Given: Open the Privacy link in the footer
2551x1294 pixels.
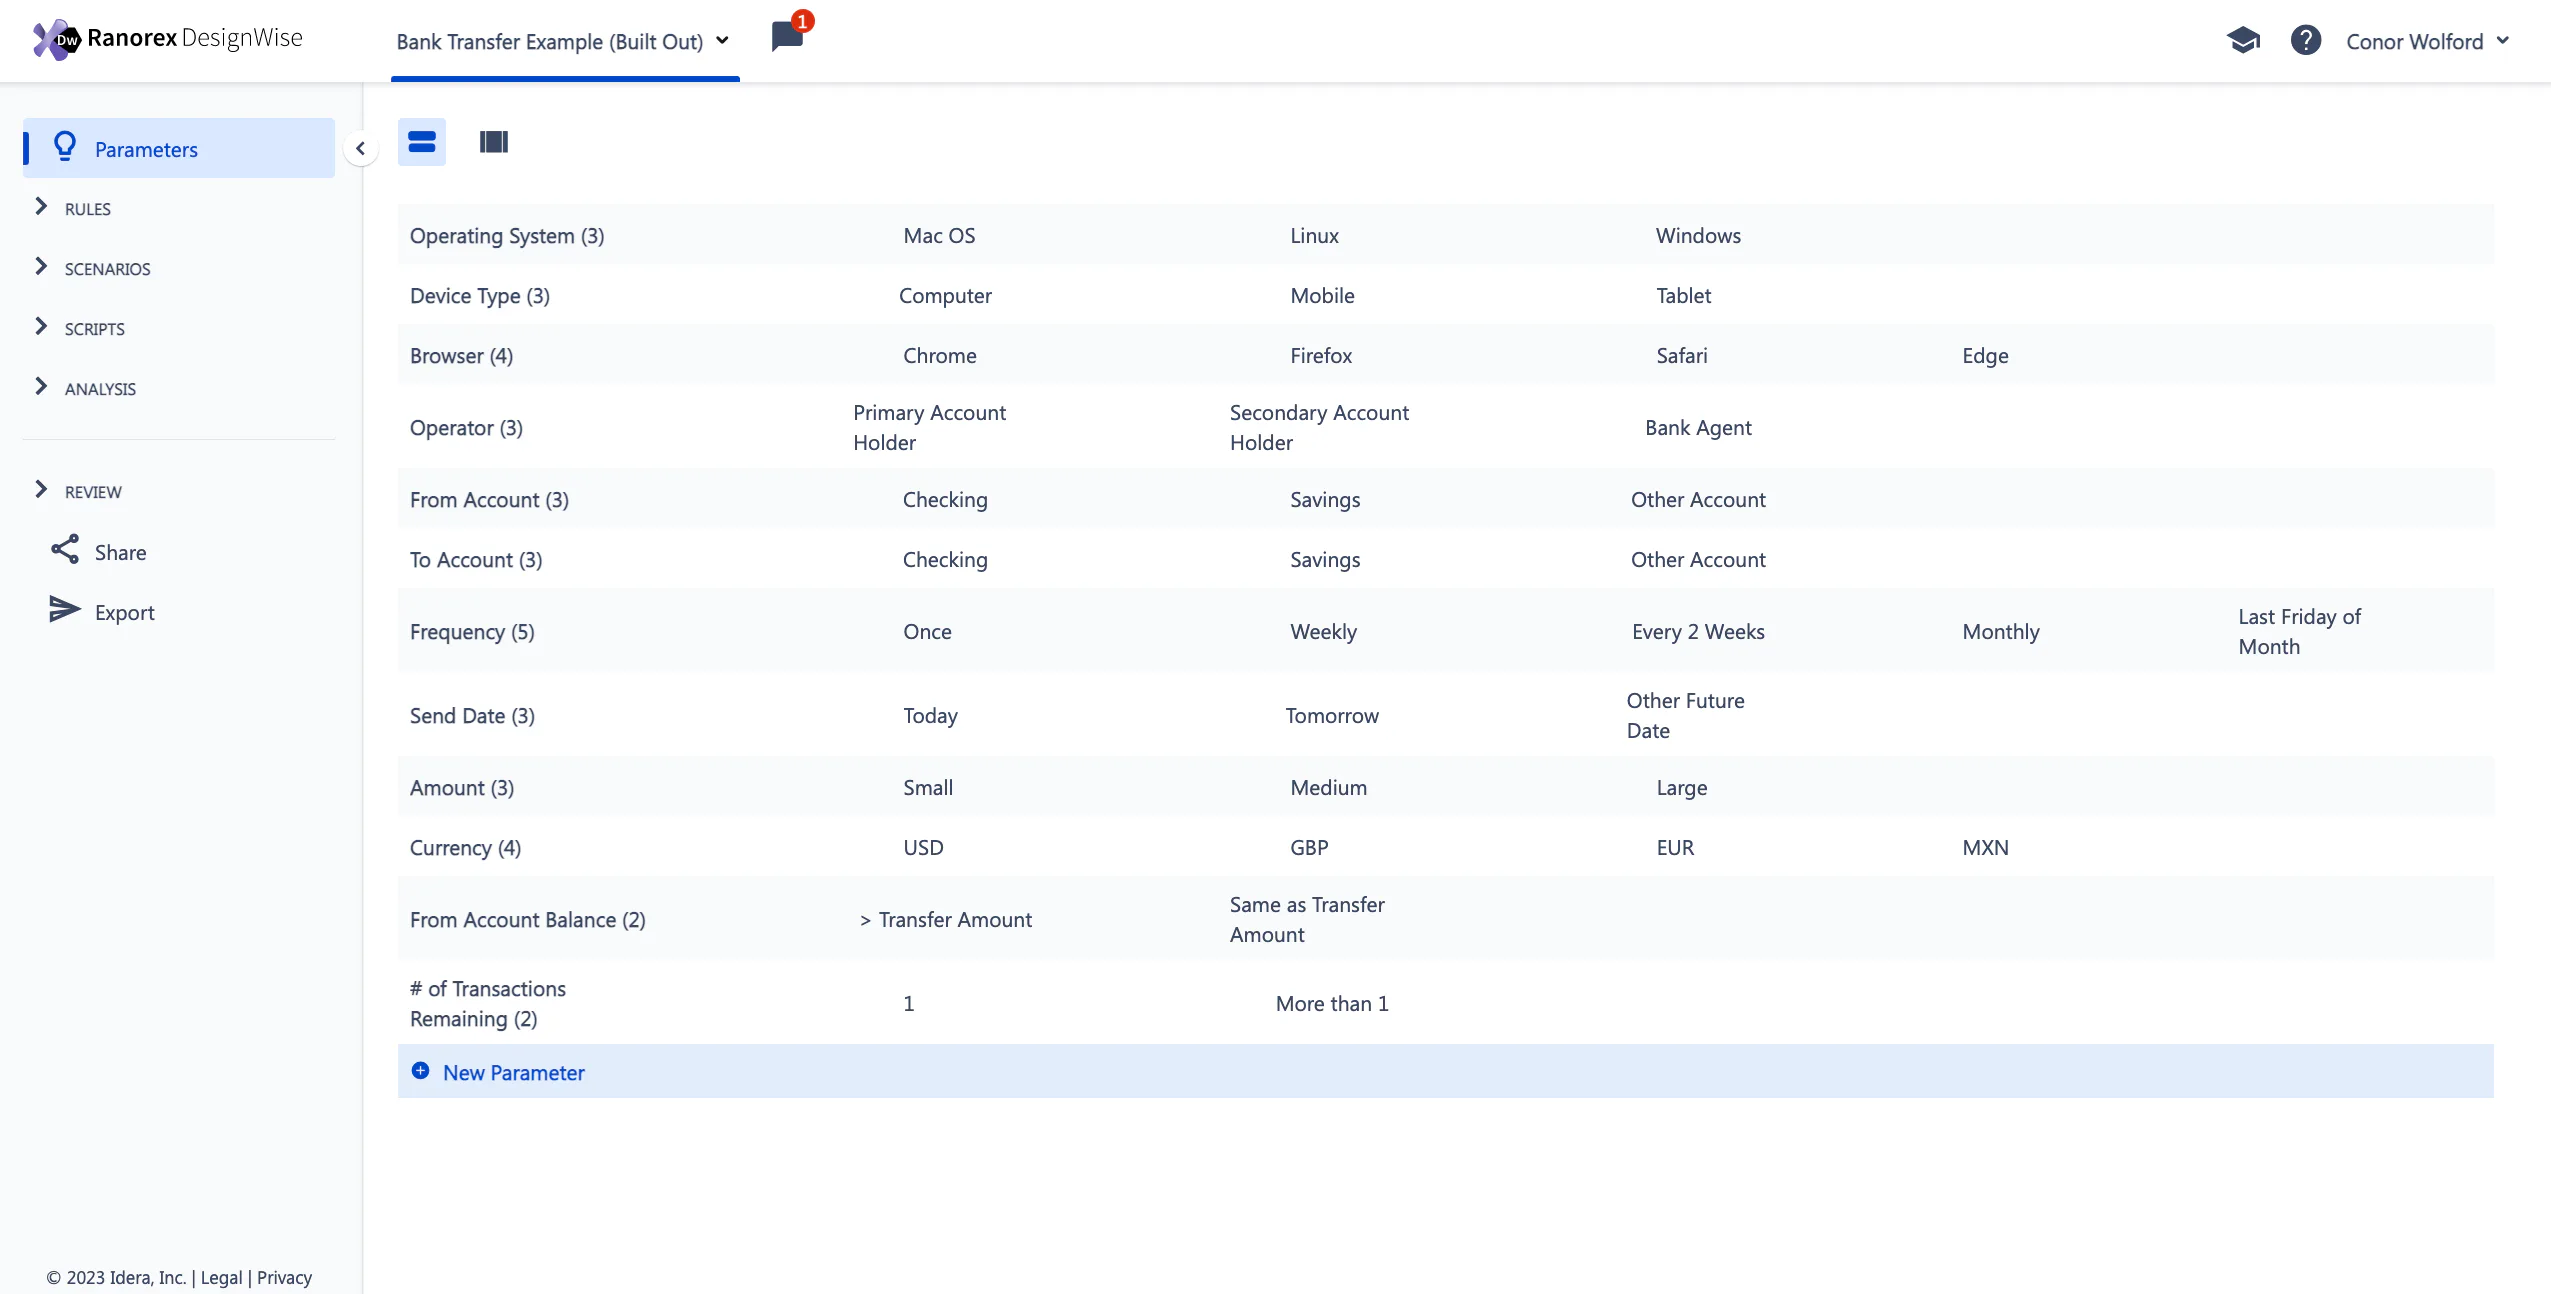Looking at the screenshot, I should [x=284, y=1277].
